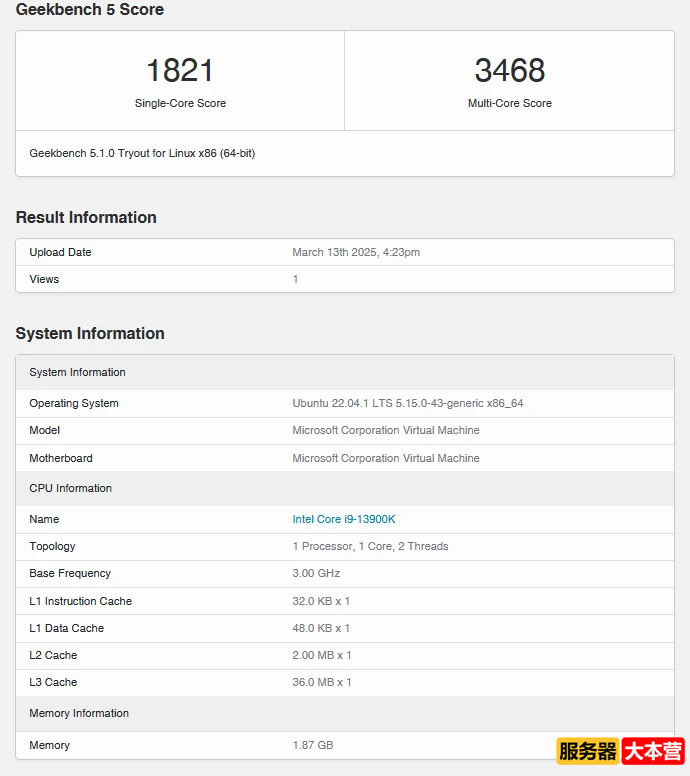Click the single-core score 1821

coord(180,71)
